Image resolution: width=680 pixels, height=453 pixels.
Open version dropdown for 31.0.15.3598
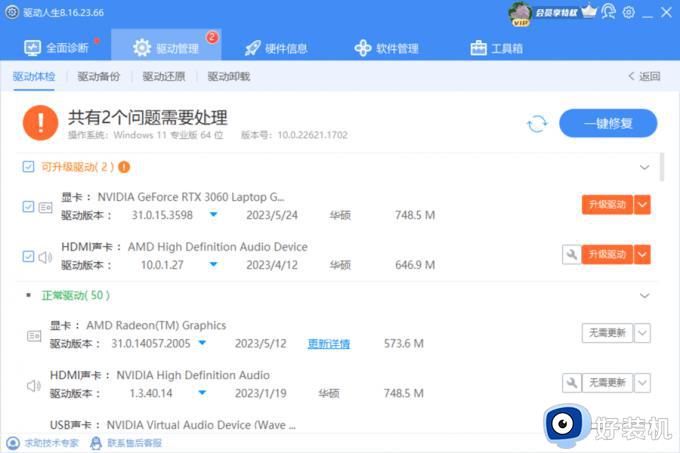pyautogui.click(x=213, y=215)
